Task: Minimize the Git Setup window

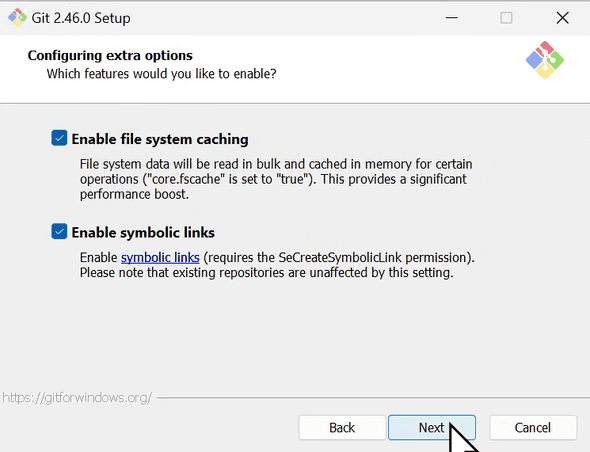Action: click(452, 18)
